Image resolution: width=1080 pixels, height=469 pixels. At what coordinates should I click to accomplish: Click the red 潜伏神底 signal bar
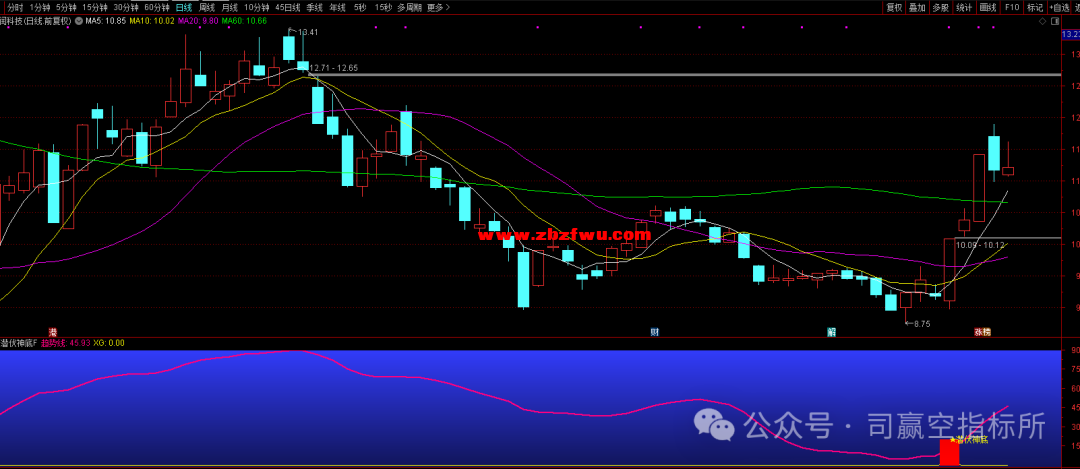point(949,452)
